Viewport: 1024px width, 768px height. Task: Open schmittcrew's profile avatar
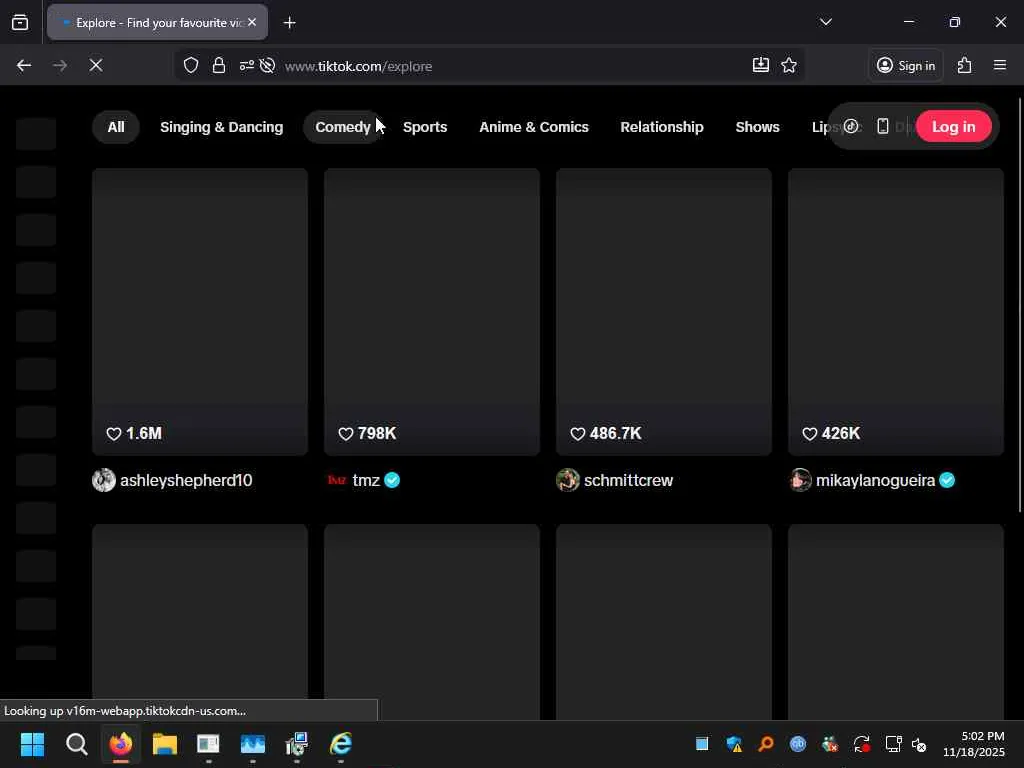click(568, 480)
